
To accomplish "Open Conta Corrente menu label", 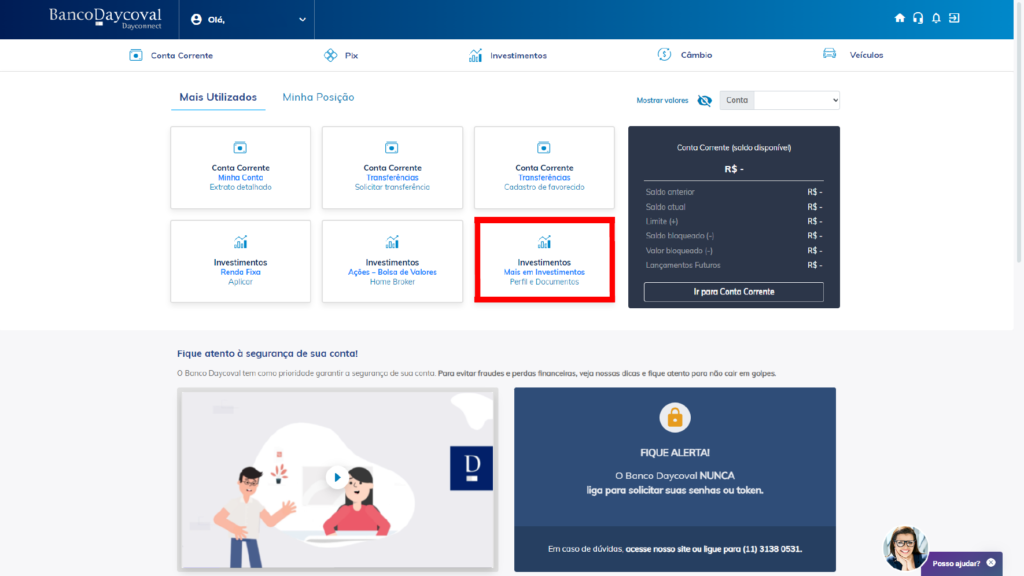I will (182, 56).
